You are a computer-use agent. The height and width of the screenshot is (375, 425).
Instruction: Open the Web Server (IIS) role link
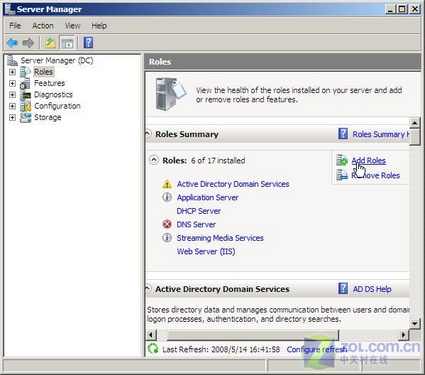pos(206,251)
